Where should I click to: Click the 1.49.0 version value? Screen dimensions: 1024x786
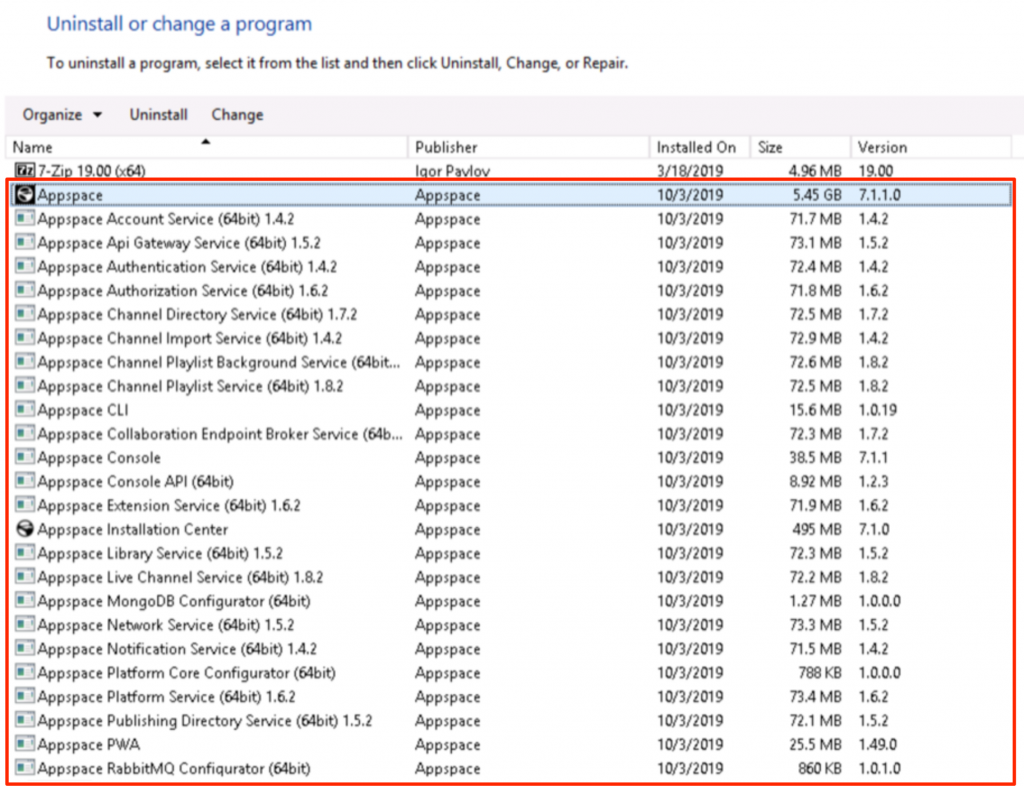tap(878, 744)
